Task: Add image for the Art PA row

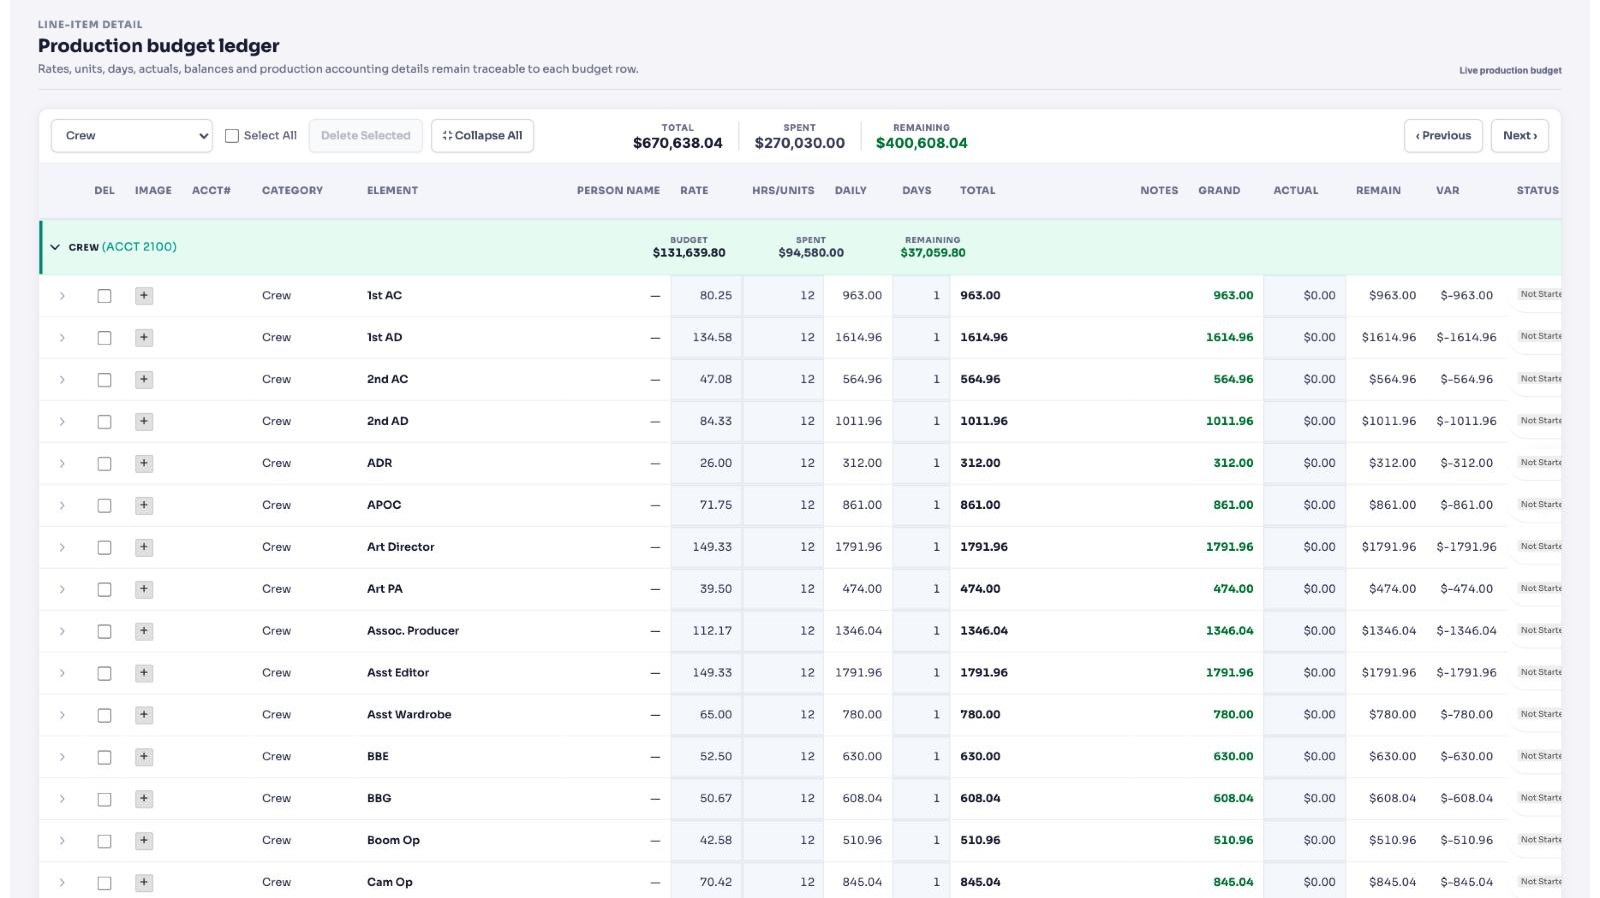Action: click(144, 590)
